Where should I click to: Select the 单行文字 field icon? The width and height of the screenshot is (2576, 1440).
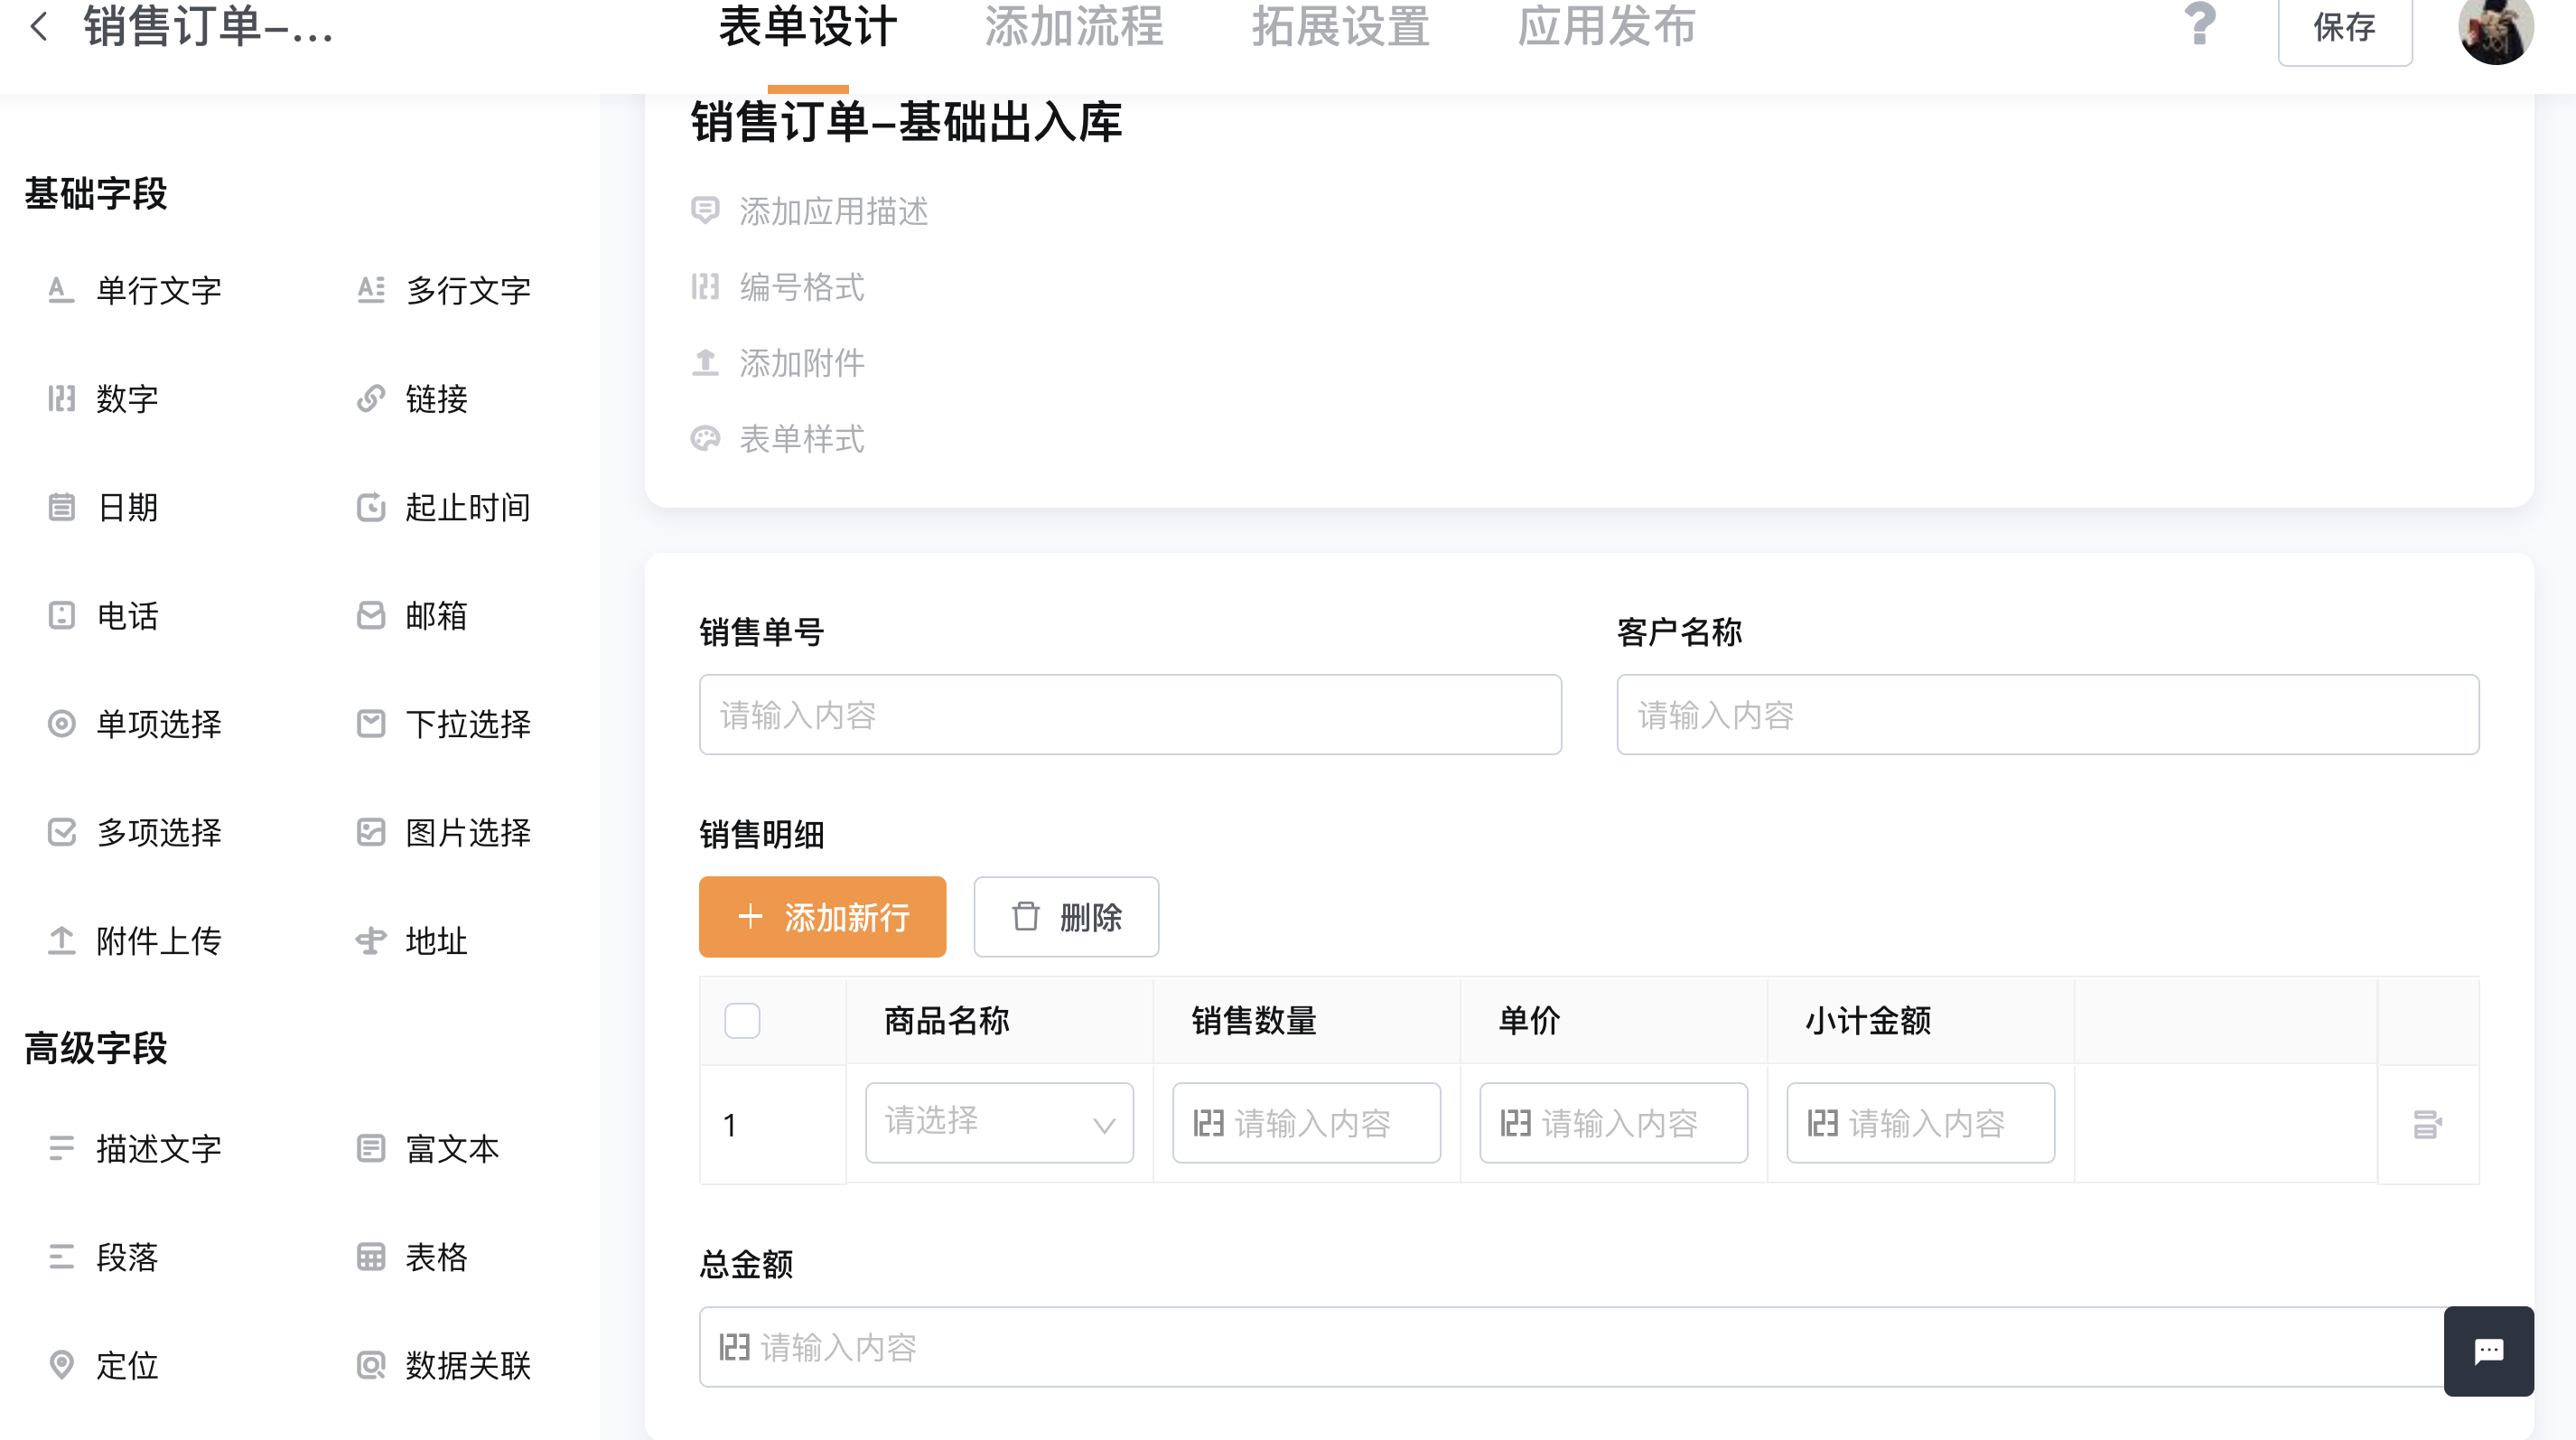(x=61, y=290)
